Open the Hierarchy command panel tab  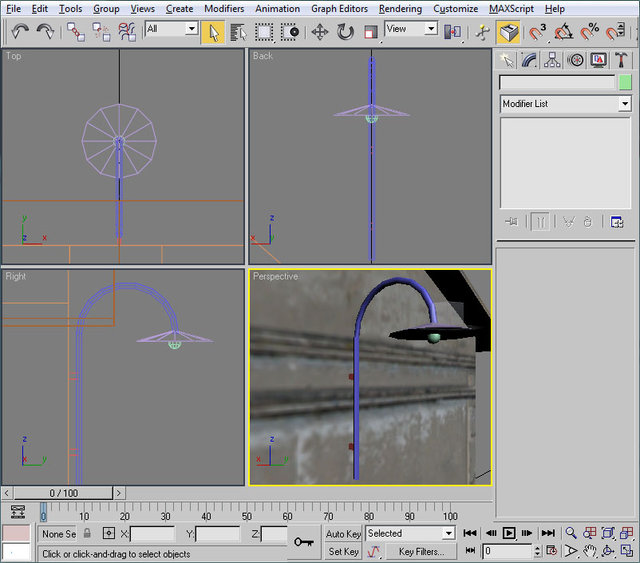(553, 60)
